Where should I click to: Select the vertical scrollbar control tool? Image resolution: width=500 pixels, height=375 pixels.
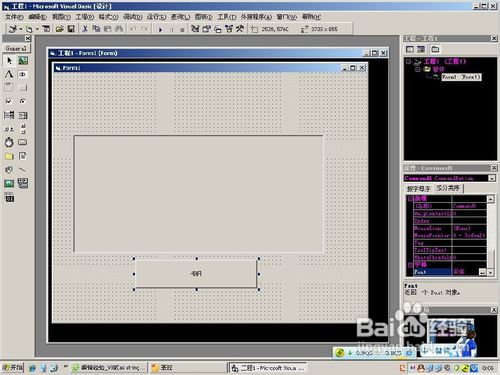tap(23, 129)
